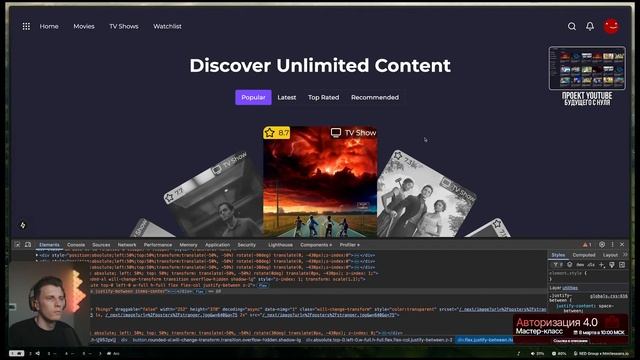Open the Watchlist nav link
Viewport: 640px width, 360px height.
[x=167, y=26]
